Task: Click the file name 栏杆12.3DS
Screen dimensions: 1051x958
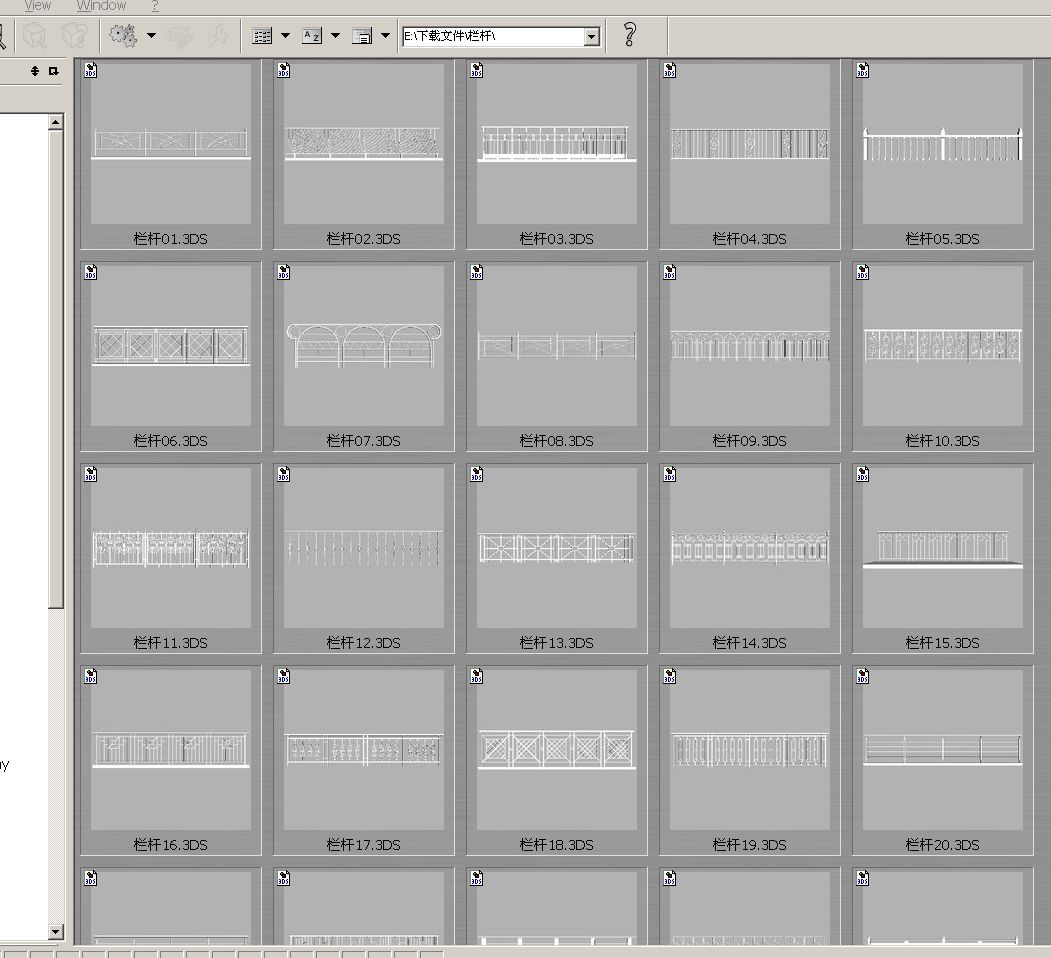Action: [x=364, y=643]
